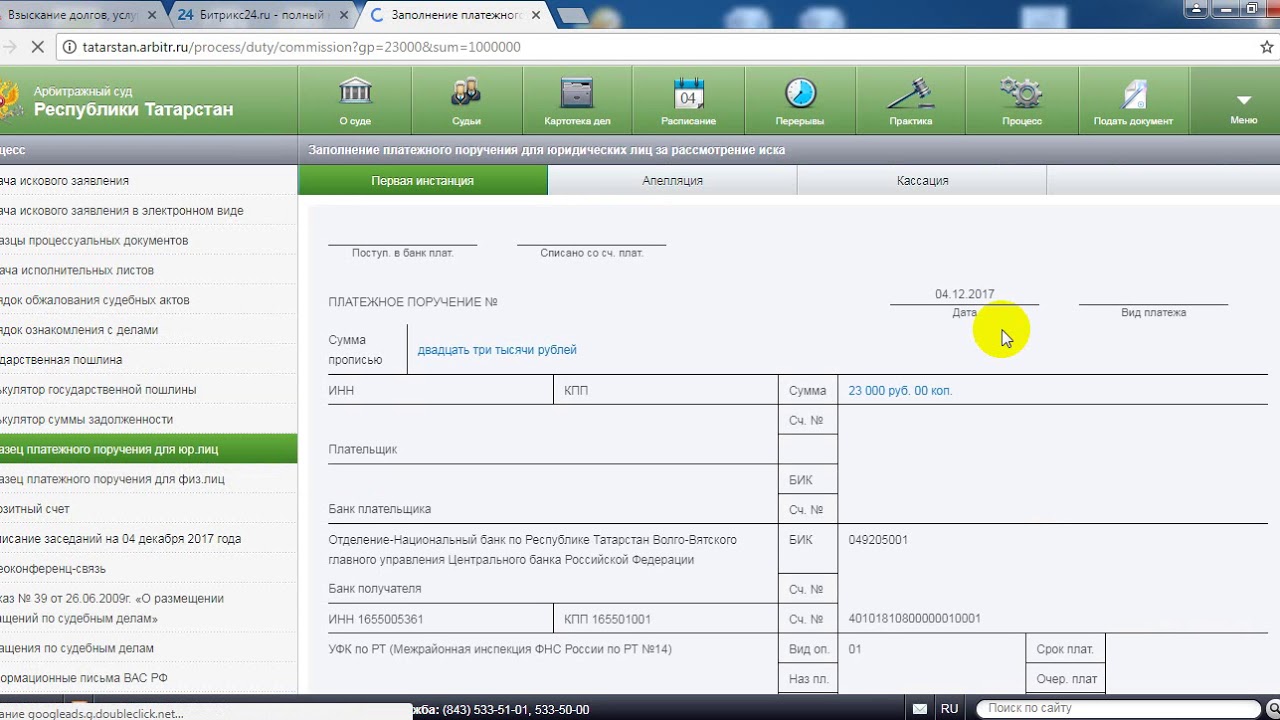Select 'платежного поручения для юр.лиц' sidebar item
Screen dimensions: 1280x720
click(148, 449)
